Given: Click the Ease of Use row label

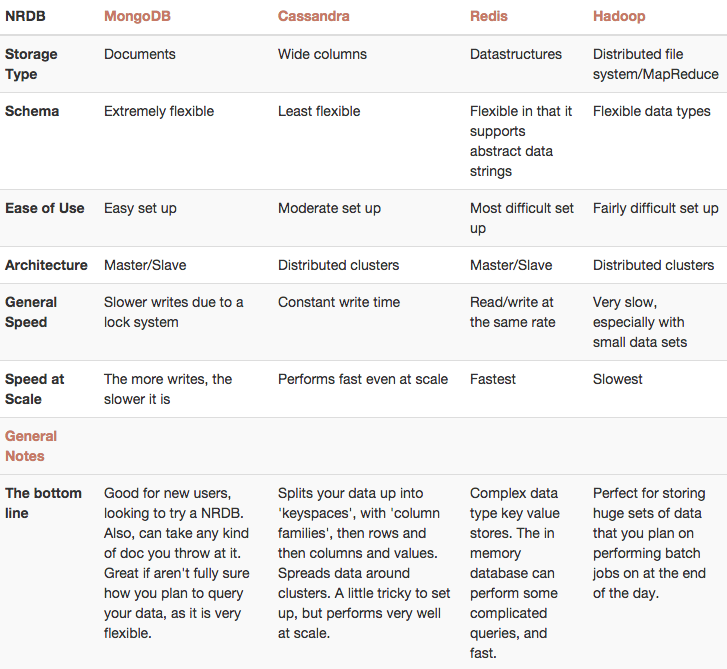Looking at the screenshot, I should [x=45, y=208].
